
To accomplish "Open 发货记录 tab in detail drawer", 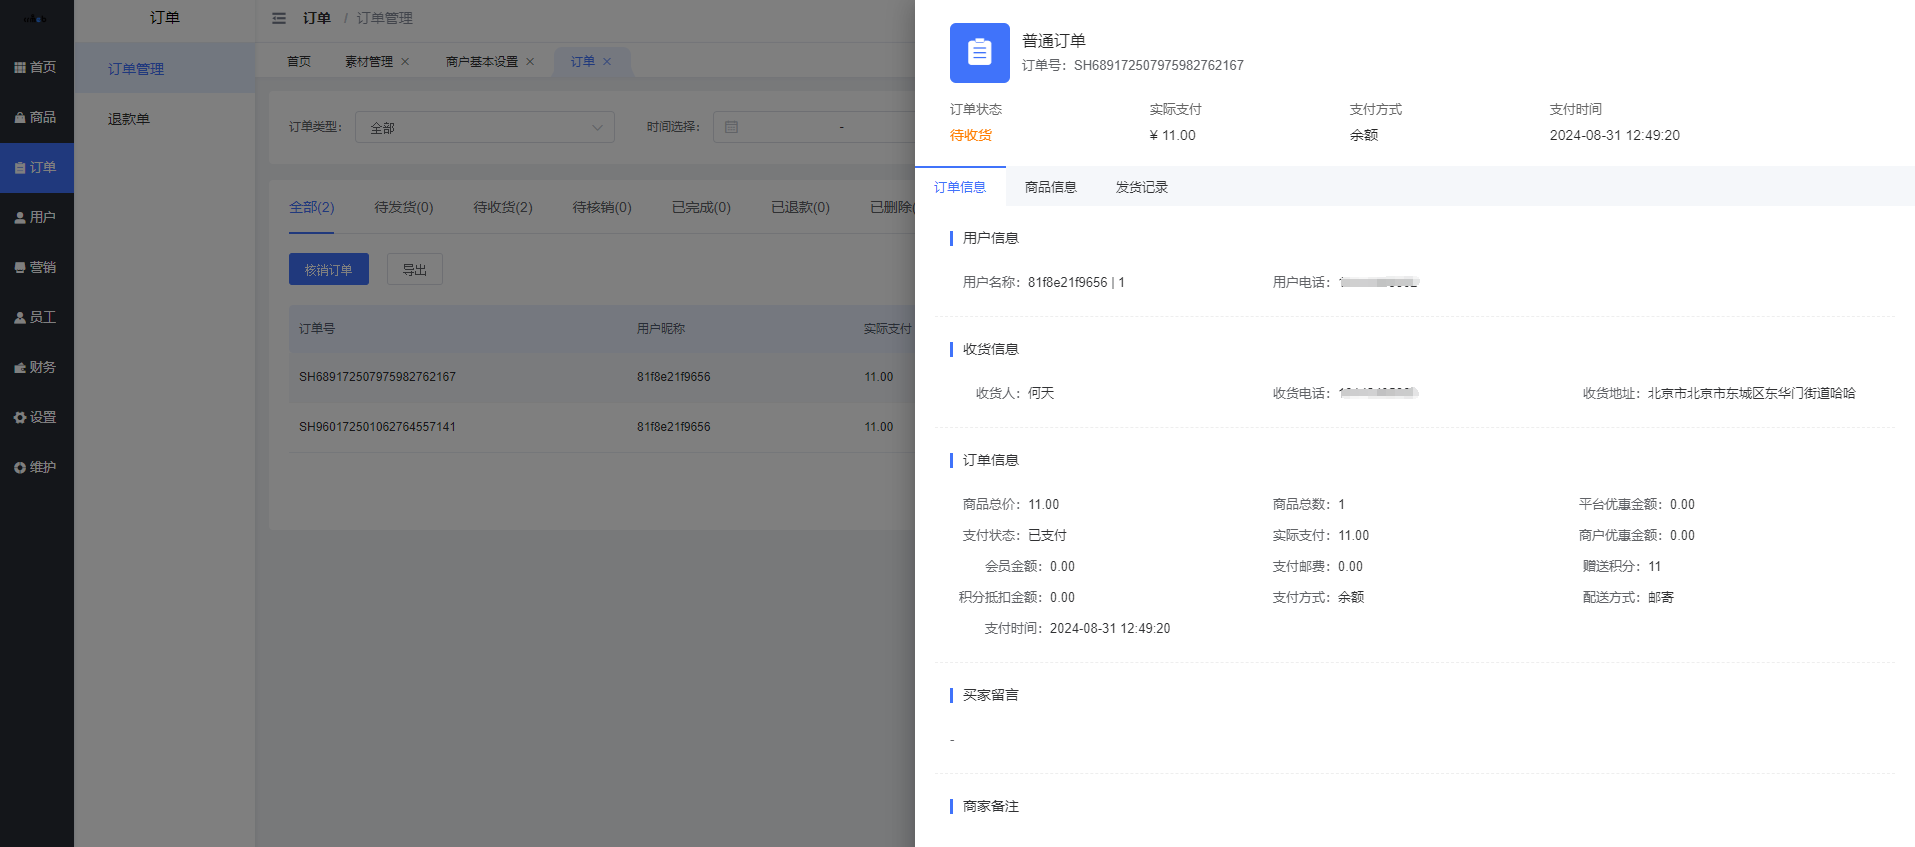I will tap(1142, 187).
